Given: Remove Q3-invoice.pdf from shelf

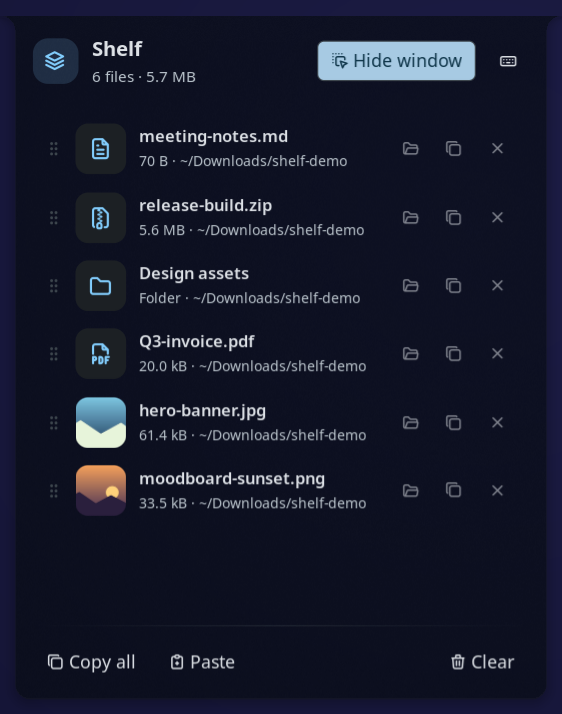Looking at the screenshot, I should click(497, 353).
